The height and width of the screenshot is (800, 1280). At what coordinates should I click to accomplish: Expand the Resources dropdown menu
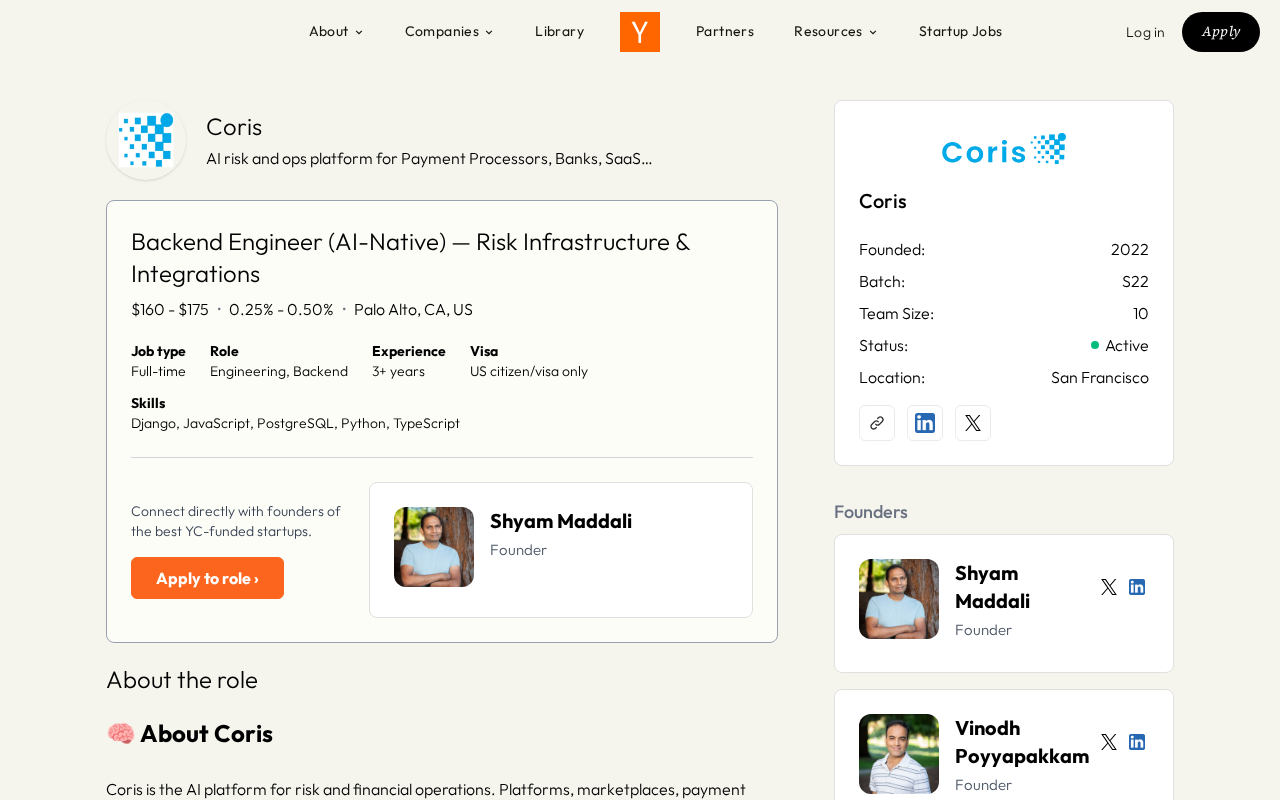[x=835, y=31]
